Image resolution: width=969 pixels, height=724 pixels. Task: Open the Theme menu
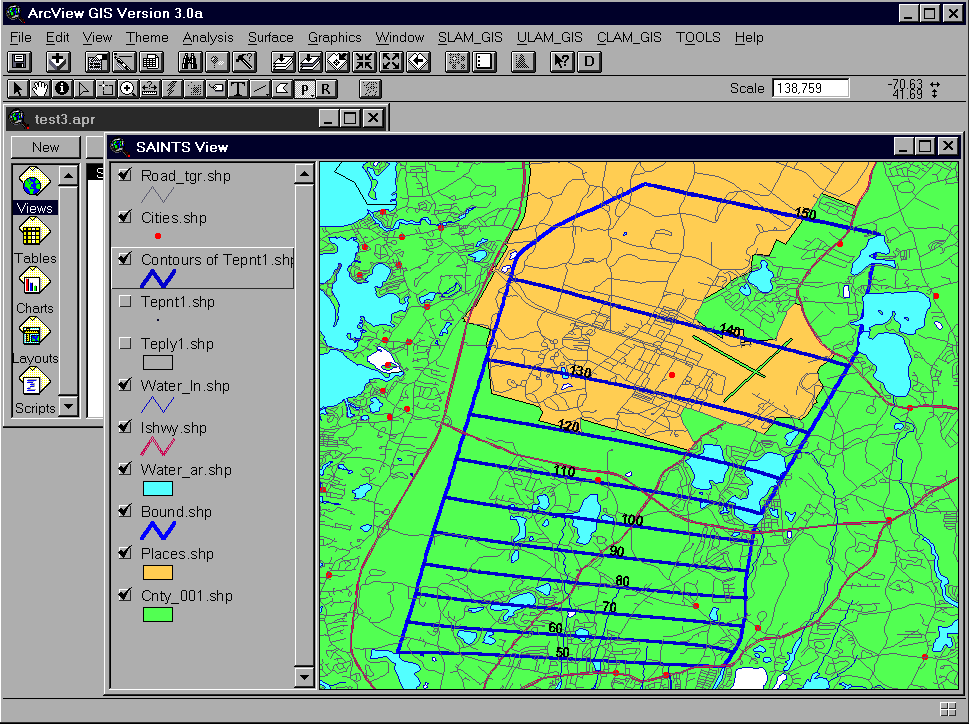pos(147,38)
